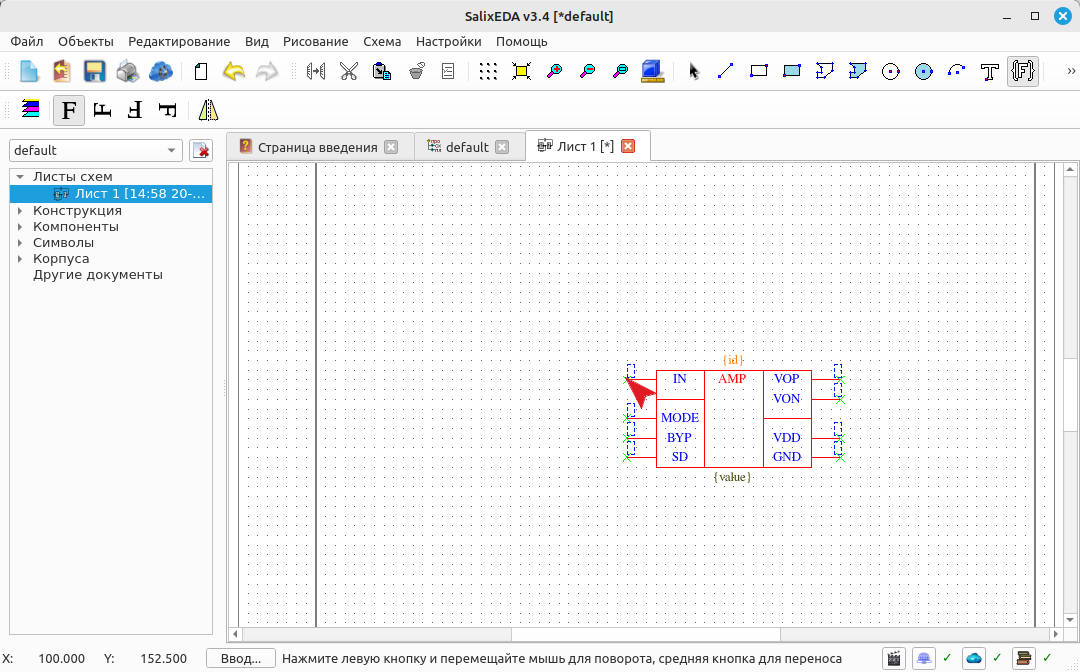The height and width of the screenshot is (672, 1080).
Task: Click the zoom out magnifier
Action: coord(588,71)
